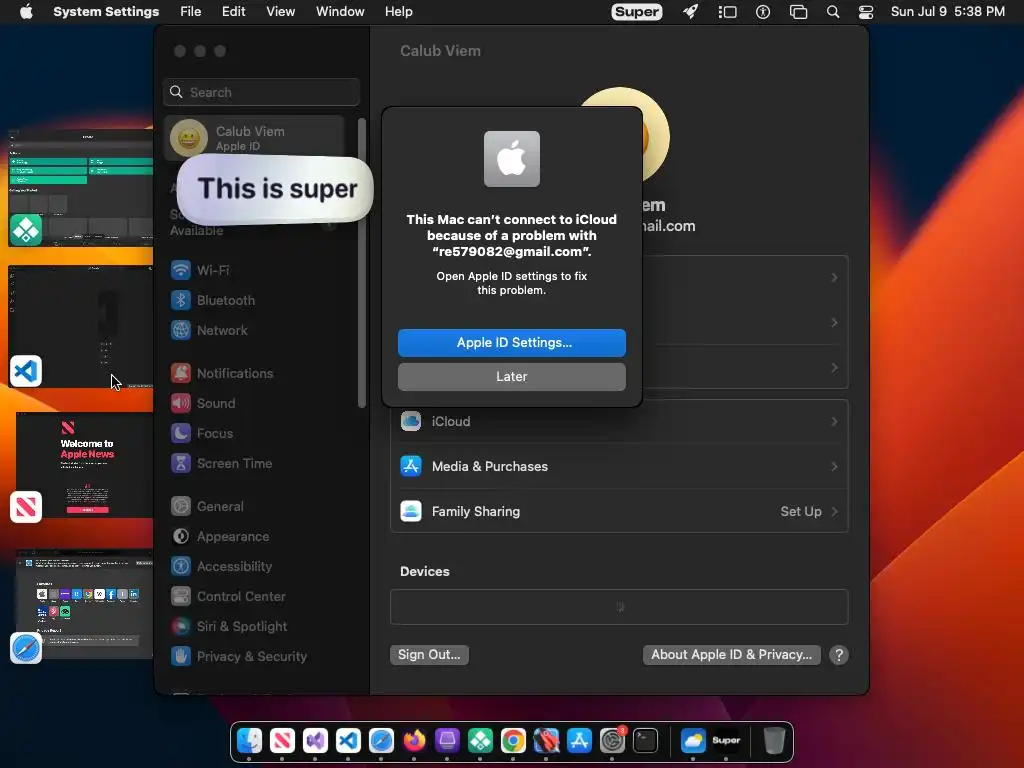Open Firefox from the Dock
Viewport: 1024px width, 768px height.
[414, 741]
